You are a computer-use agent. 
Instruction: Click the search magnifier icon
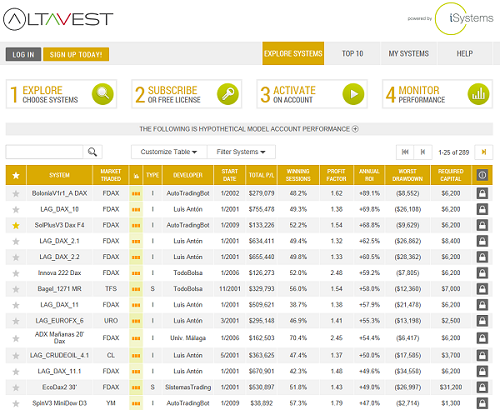(92, 152)
